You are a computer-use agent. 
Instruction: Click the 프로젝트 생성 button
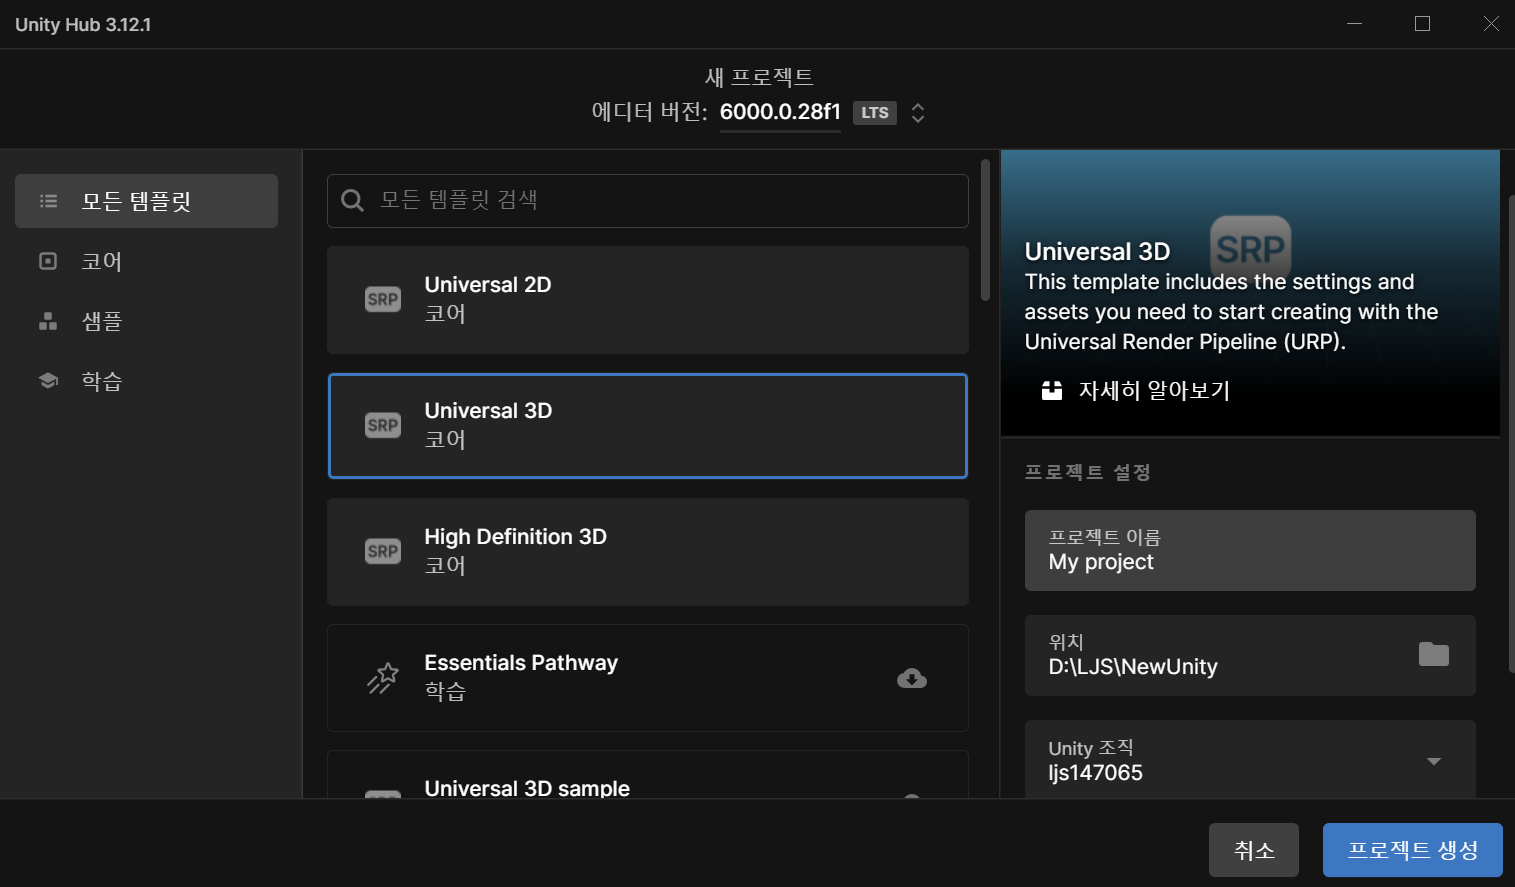pos(1413,850)
